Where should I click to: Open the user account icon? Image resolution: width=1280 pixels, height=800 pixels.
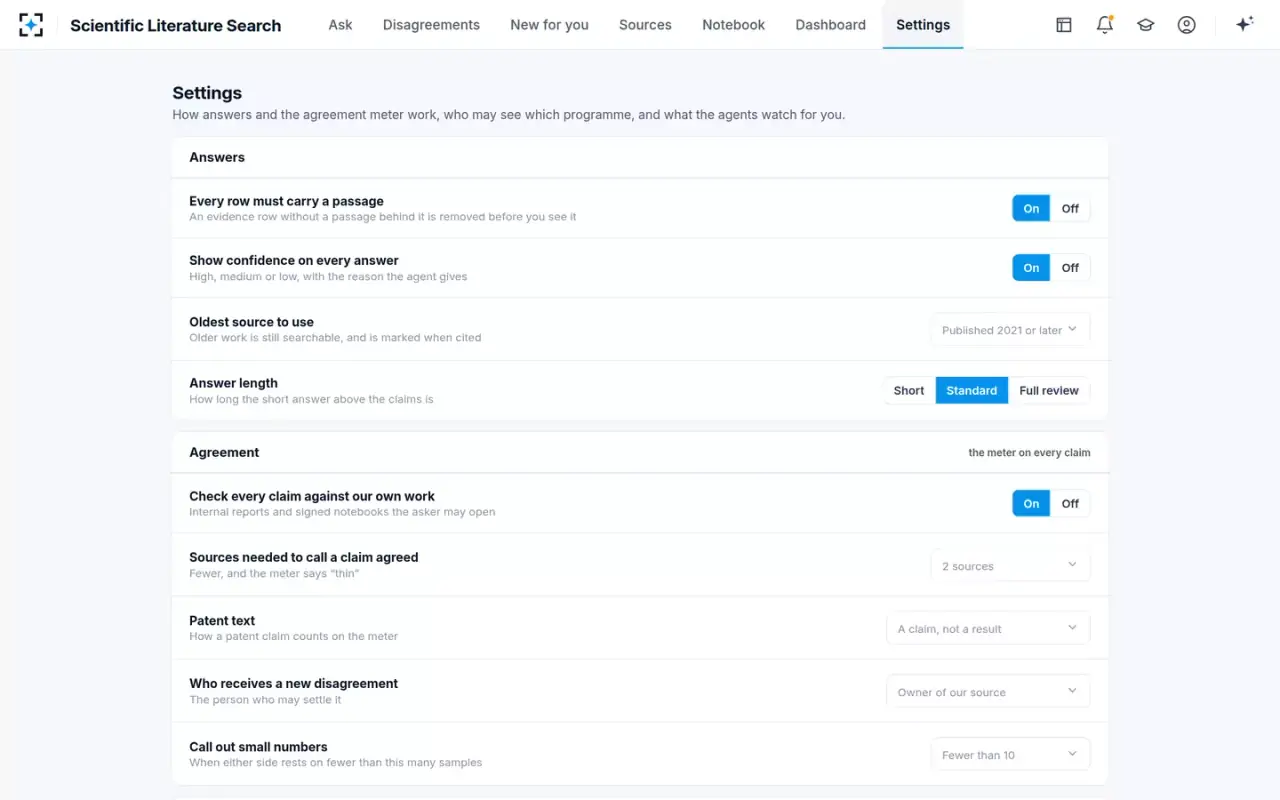click(x=1187, y=25)
